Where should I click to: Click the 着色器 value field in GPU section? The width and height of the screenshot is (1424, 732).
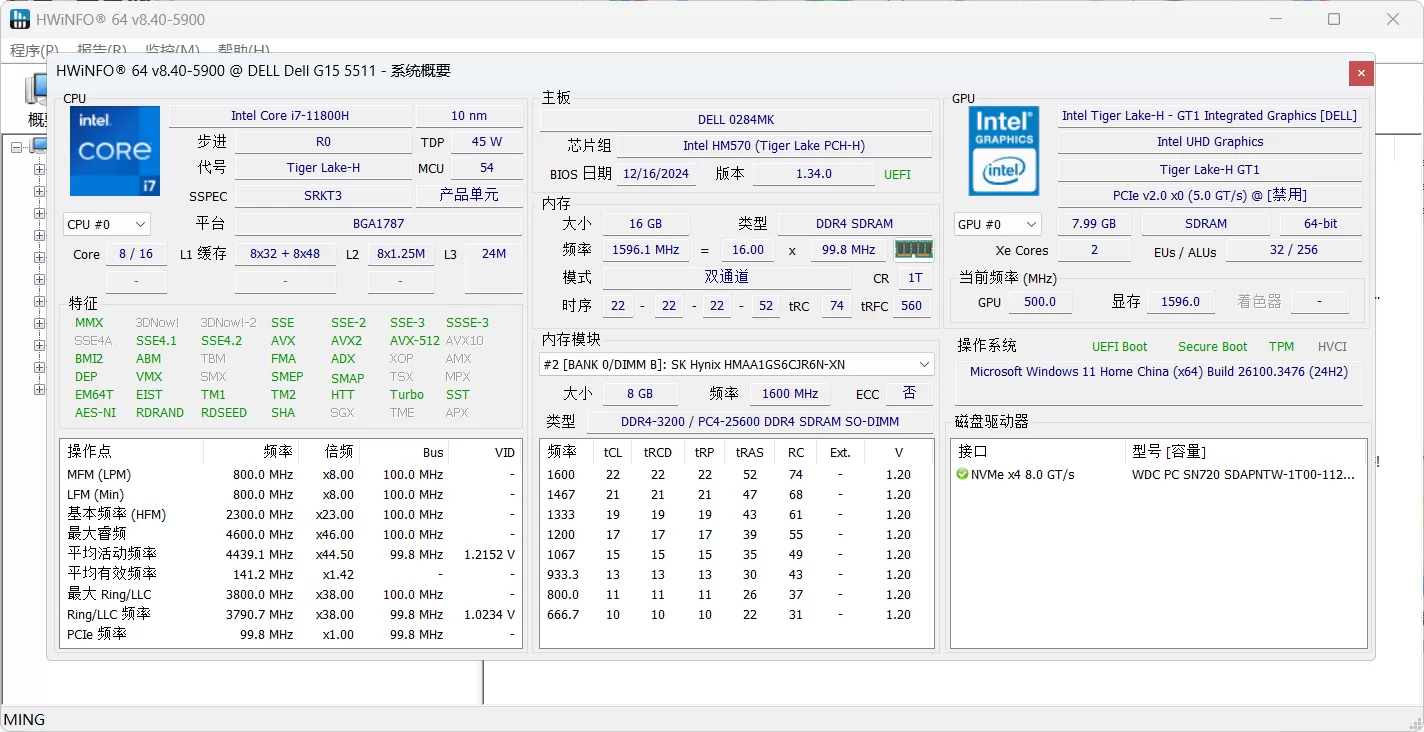pyautogui.click(x=1320, y=301)
